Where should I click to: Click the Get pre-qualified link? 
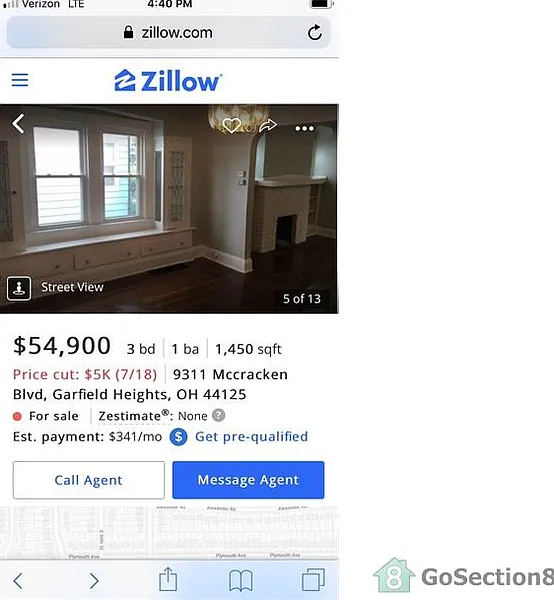coord(251,437)
